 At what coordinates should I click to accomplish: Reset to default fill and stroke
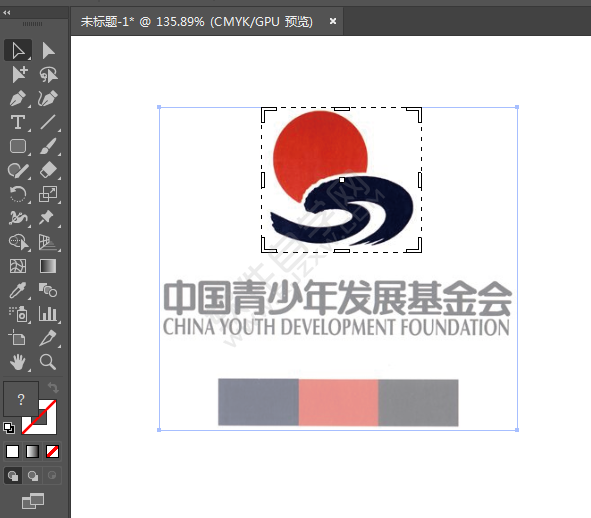[9, 428]
